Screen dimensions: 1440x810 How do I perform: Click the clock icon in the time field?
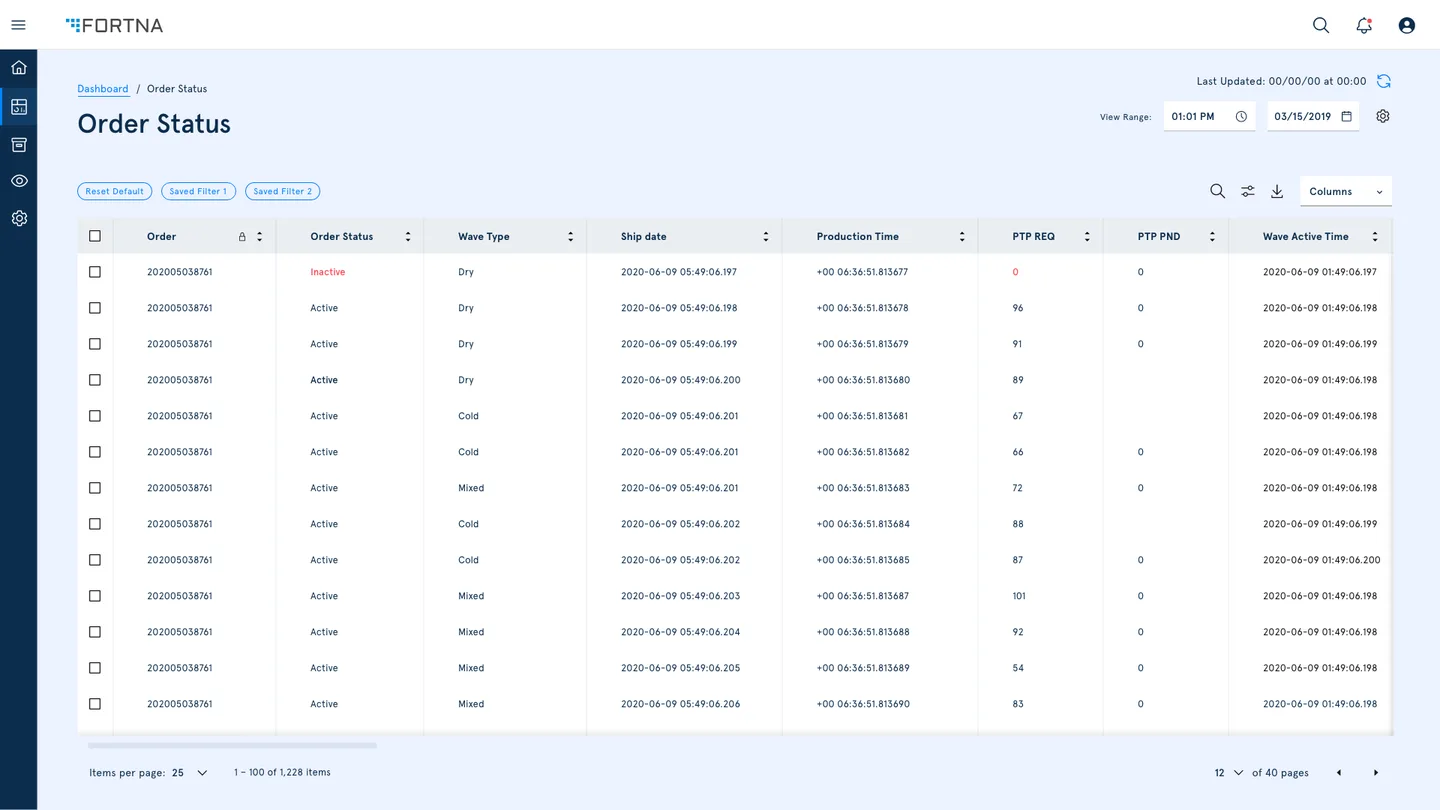click(1241, 116)
